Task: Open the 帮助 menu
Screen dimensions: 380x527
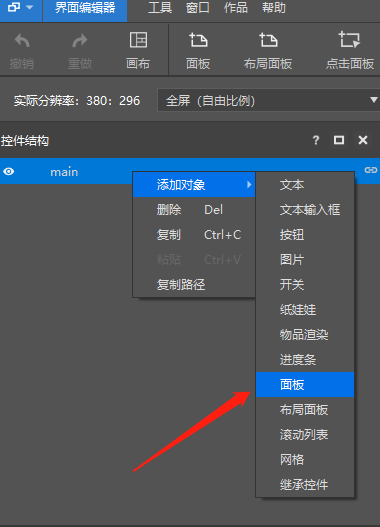Action: (x=274, y=7)
